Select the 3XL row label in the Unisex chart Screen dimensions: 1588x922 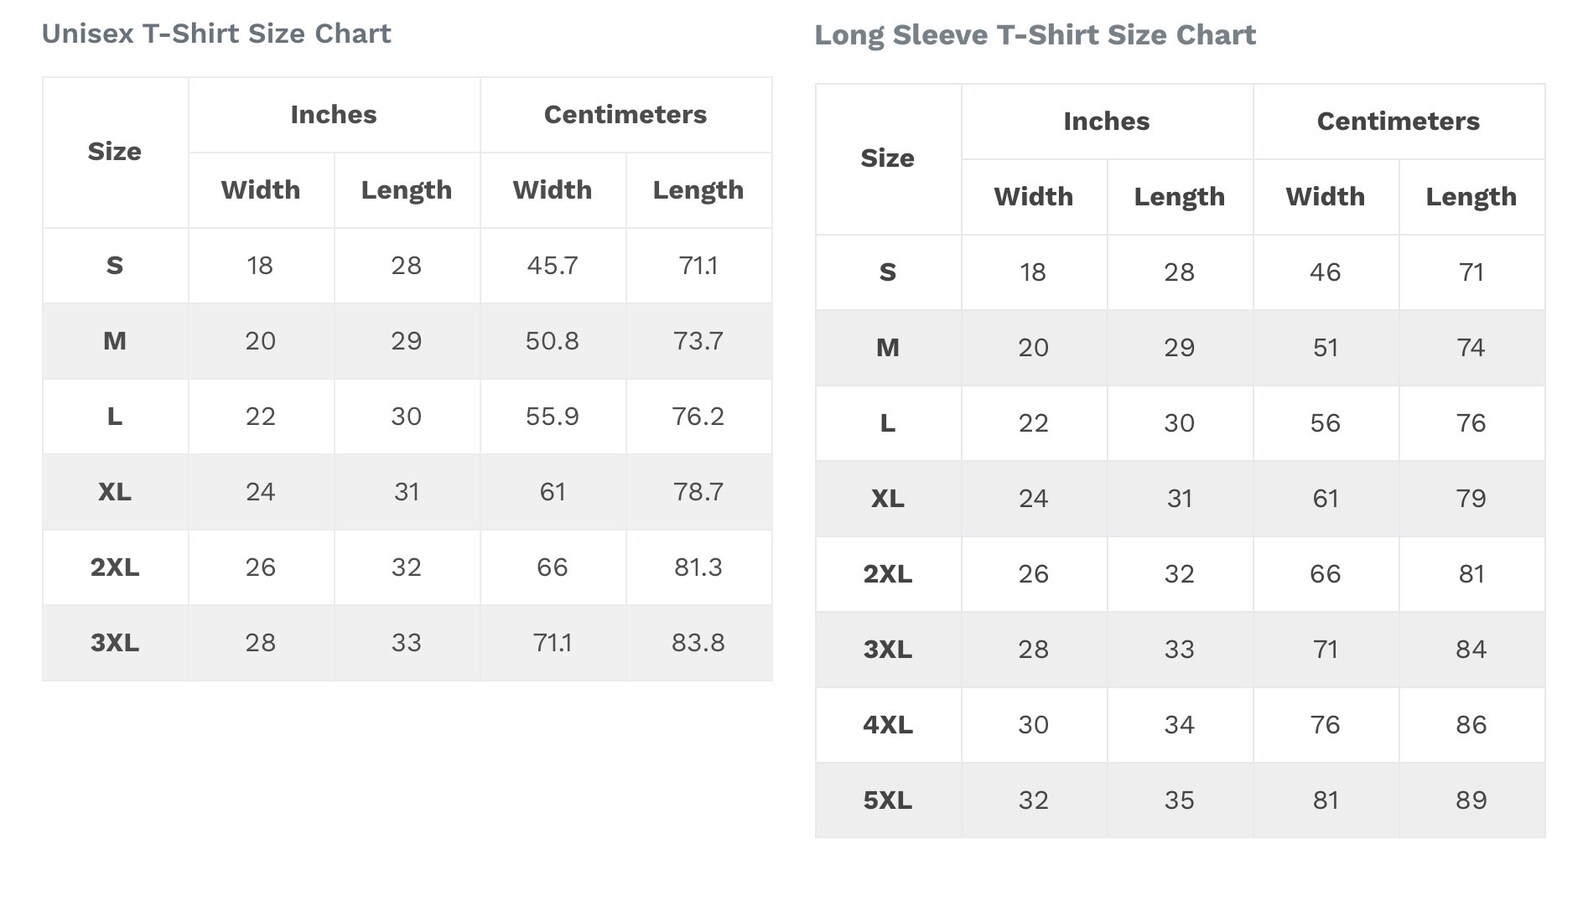pyautogui.click(x=115, y=643)
